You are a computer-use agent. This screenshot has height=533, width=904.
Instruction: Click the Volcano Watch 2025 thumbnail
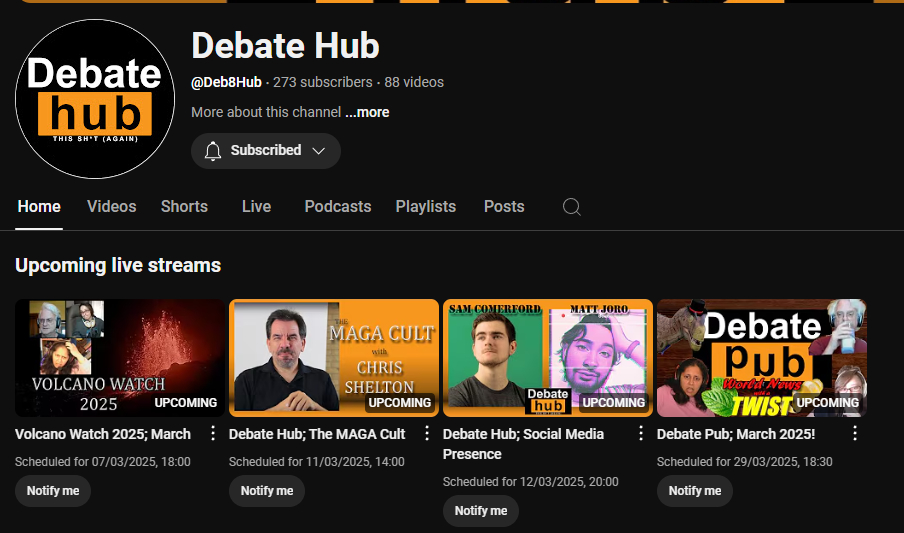[x=120, y=357]
